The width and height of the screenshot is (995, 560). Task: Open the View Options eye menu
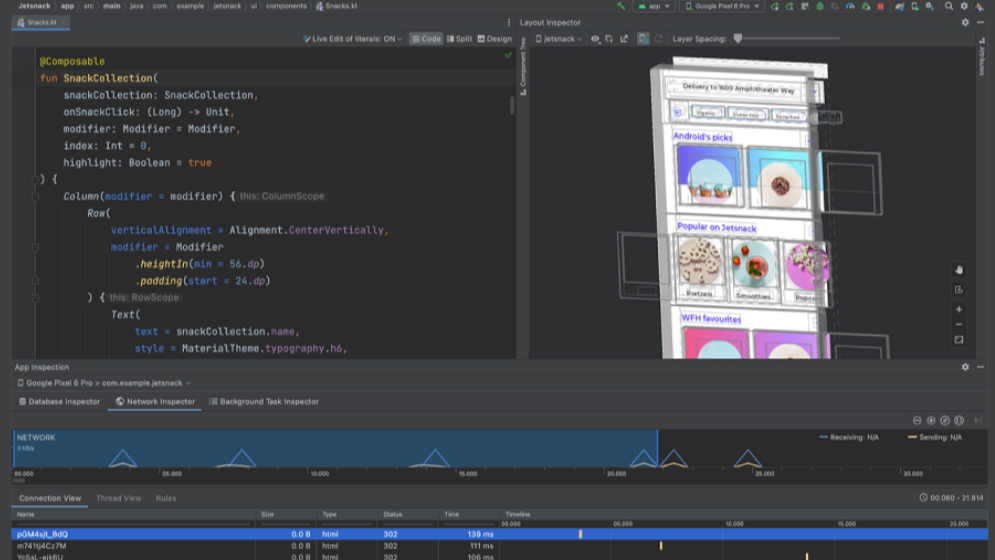coord(595,39)
